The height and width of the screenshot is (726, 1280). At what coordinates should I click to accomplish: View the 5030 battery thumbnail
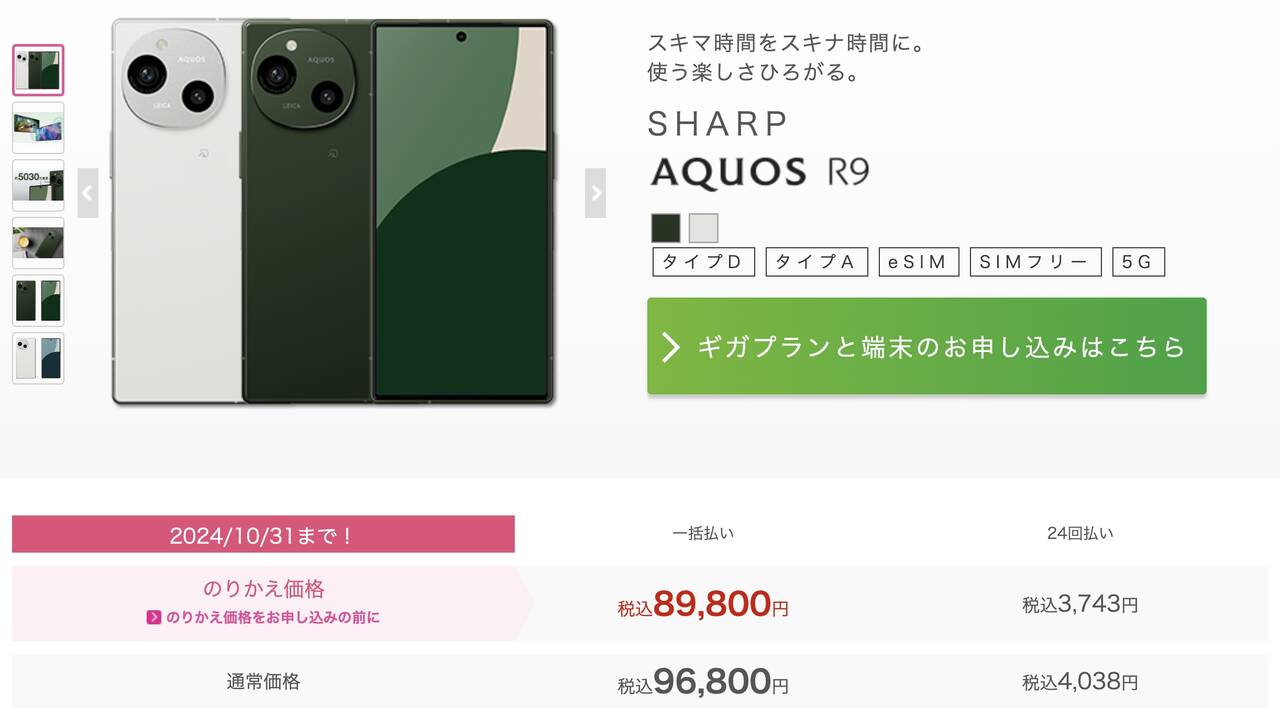tap(38, 185)
